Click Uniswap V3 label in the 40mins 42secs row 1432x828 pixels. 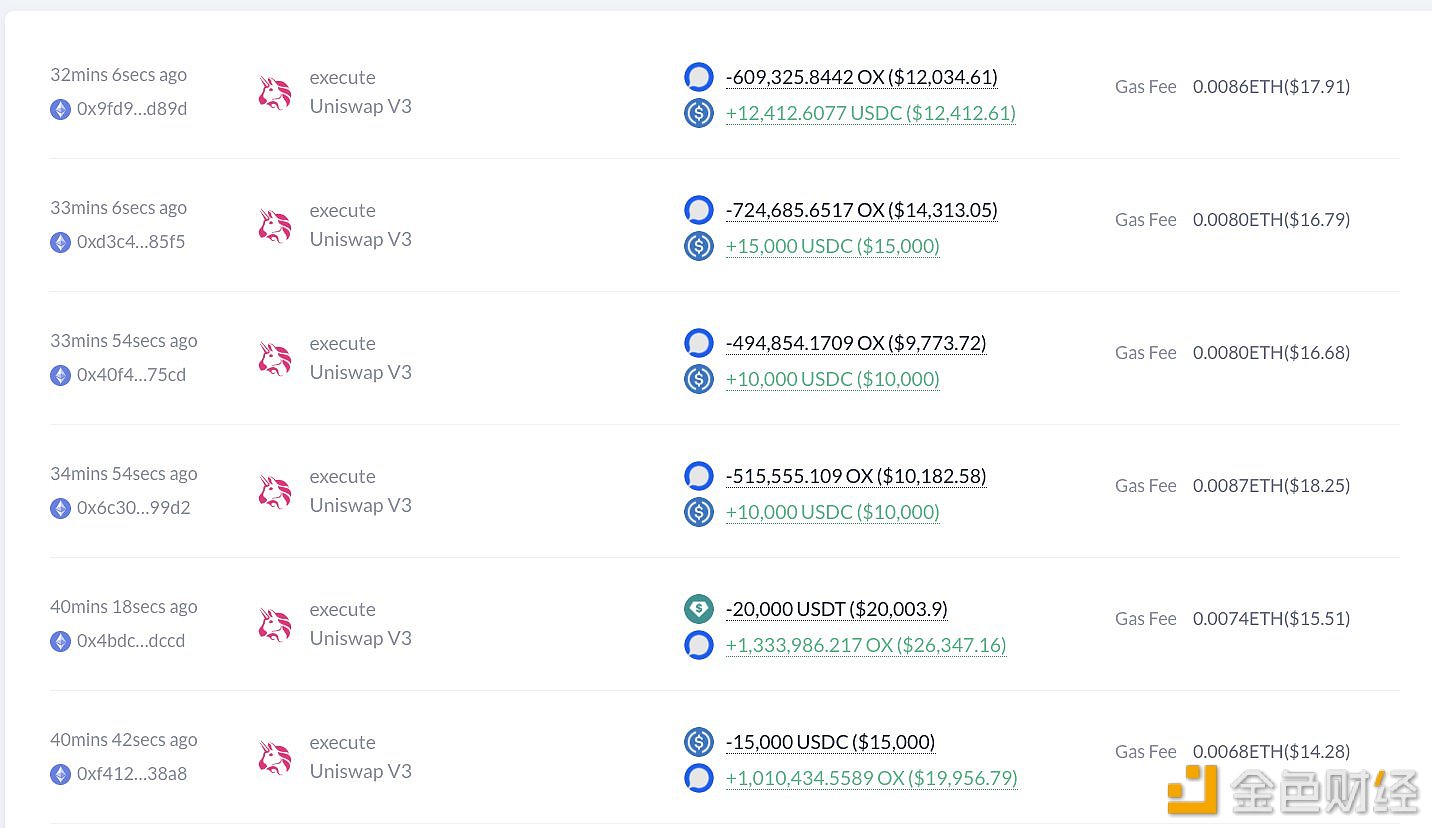361,771
